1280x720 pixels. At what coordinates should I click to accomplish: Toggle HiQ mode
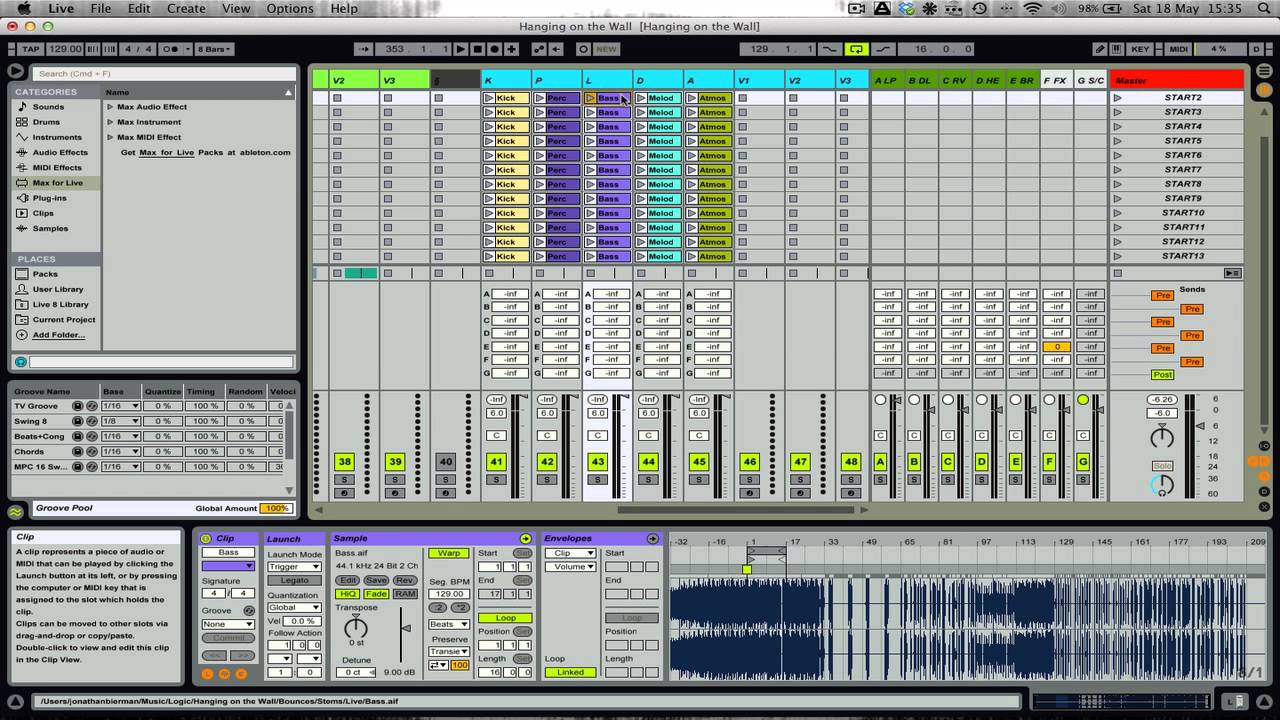click(x=347, y=594)
